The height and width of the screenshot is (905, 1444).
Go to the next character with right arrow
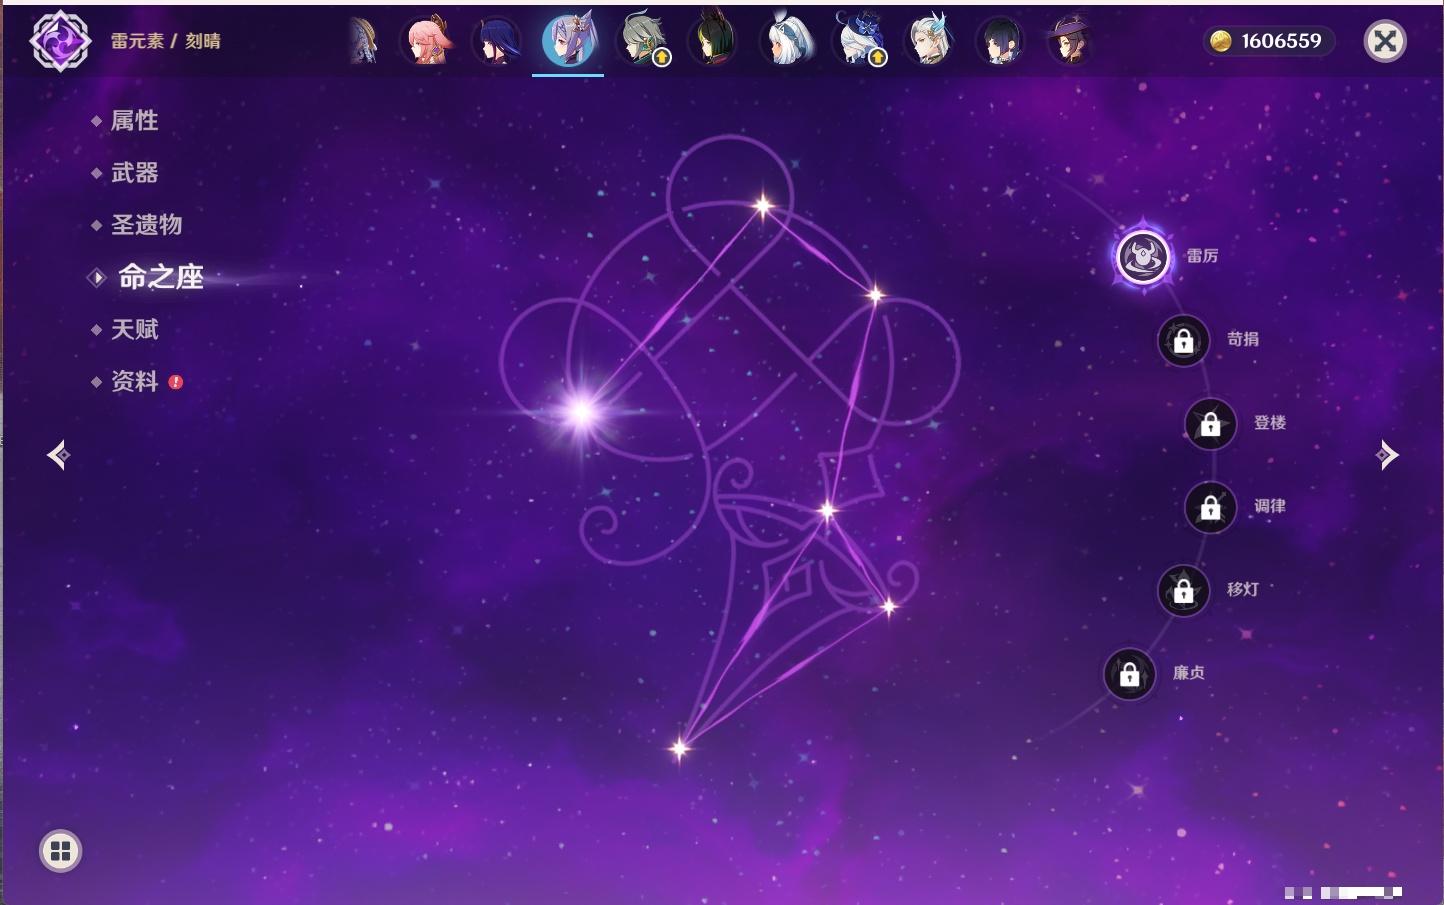click(x=1387, y=455)
